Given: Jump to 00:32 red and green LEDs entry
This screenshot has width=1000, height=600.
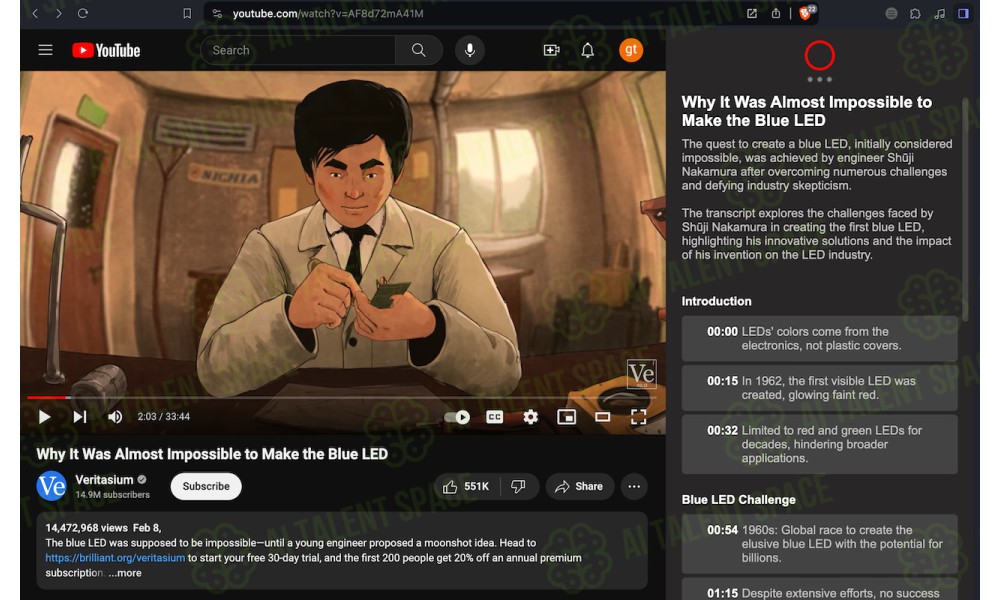Looking at the screenshot, I should 820,444.
